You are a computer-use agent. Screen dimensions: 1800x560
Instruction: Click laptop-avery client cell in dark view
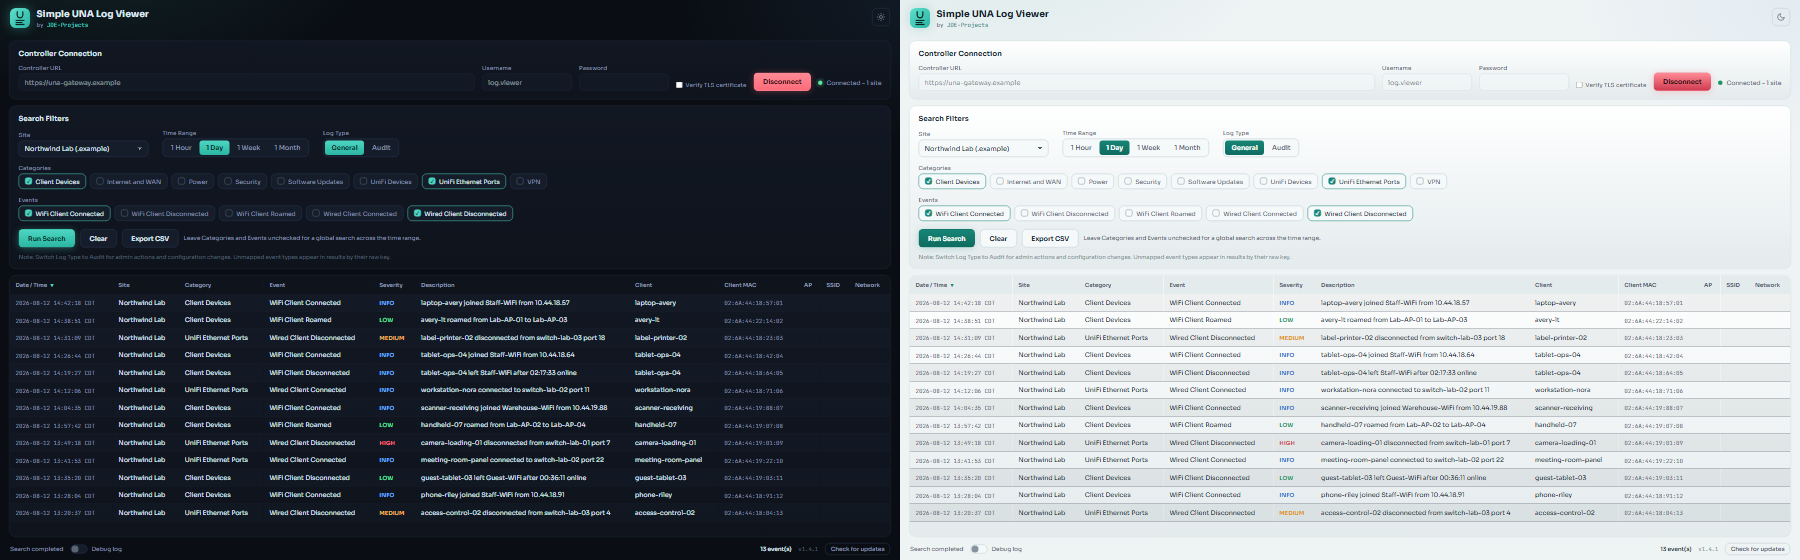point(655,303)
